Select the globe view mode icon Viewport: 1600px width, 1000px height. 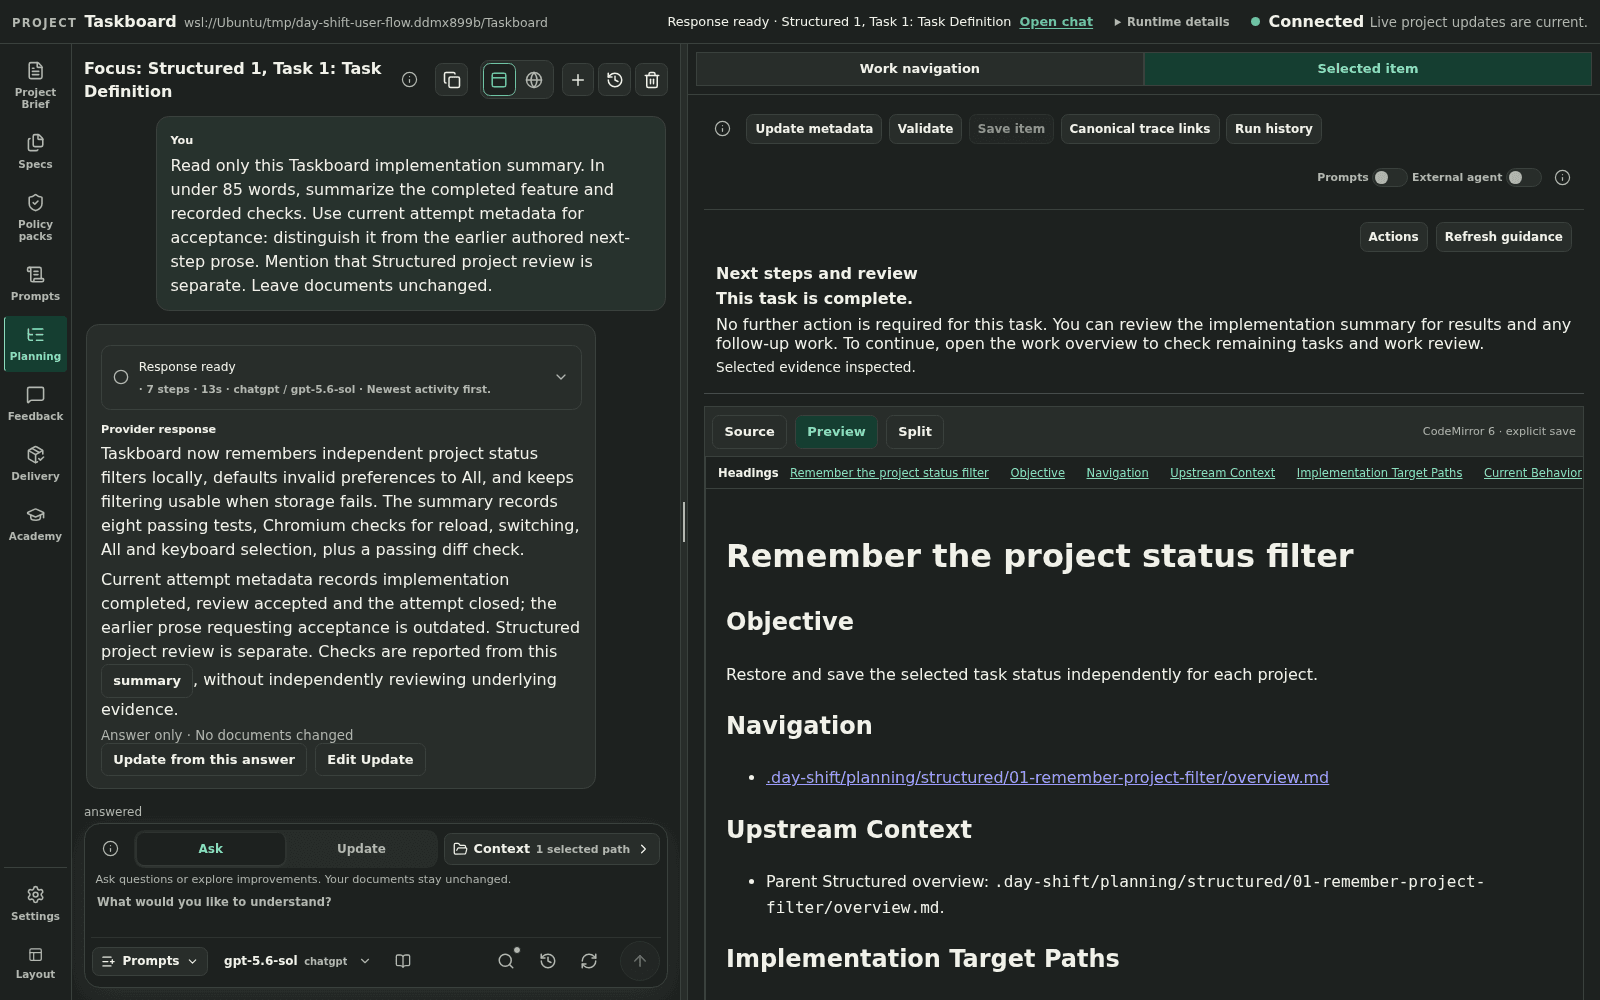coord(534,80)
